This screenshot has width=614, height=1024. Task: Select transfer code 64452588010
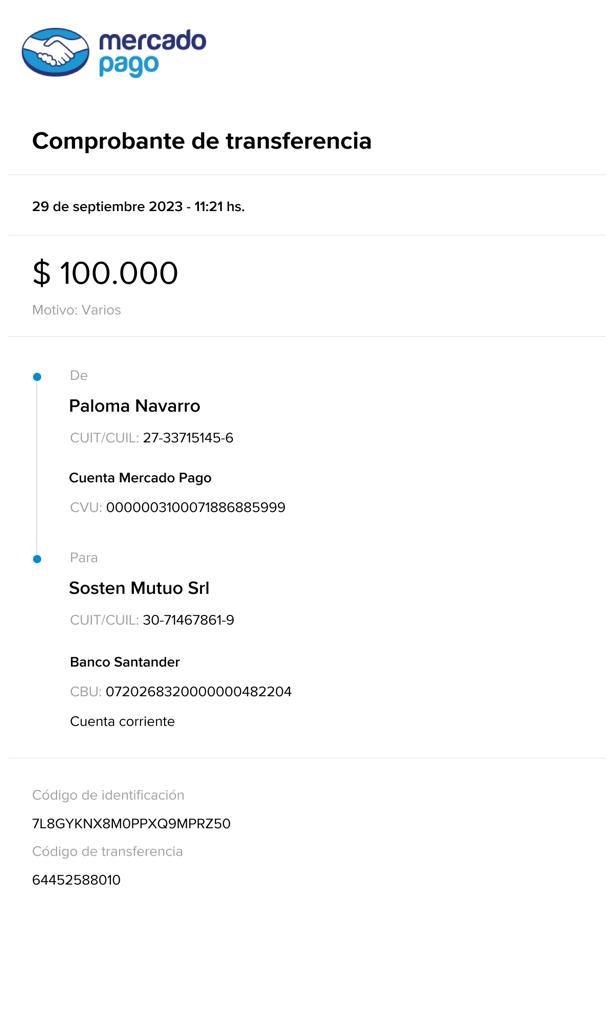(x=76, y=880)
